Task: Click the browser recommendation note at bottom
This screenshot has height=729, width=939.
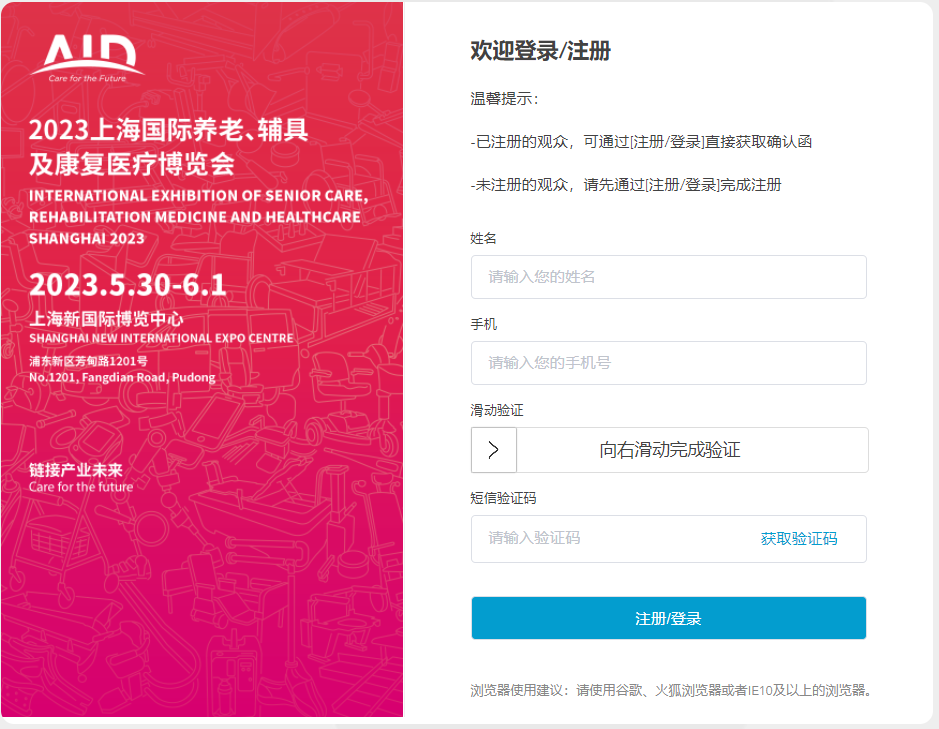Action: (x=670, y=690)
